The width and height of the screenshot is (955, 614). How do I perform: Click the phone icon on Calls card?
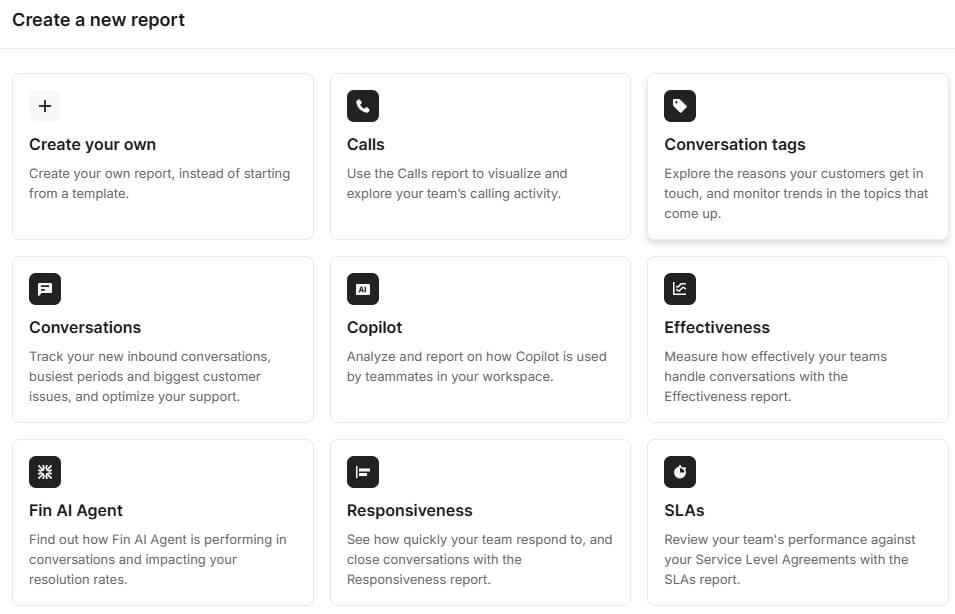pyautogui.click(x=363, y=106)
